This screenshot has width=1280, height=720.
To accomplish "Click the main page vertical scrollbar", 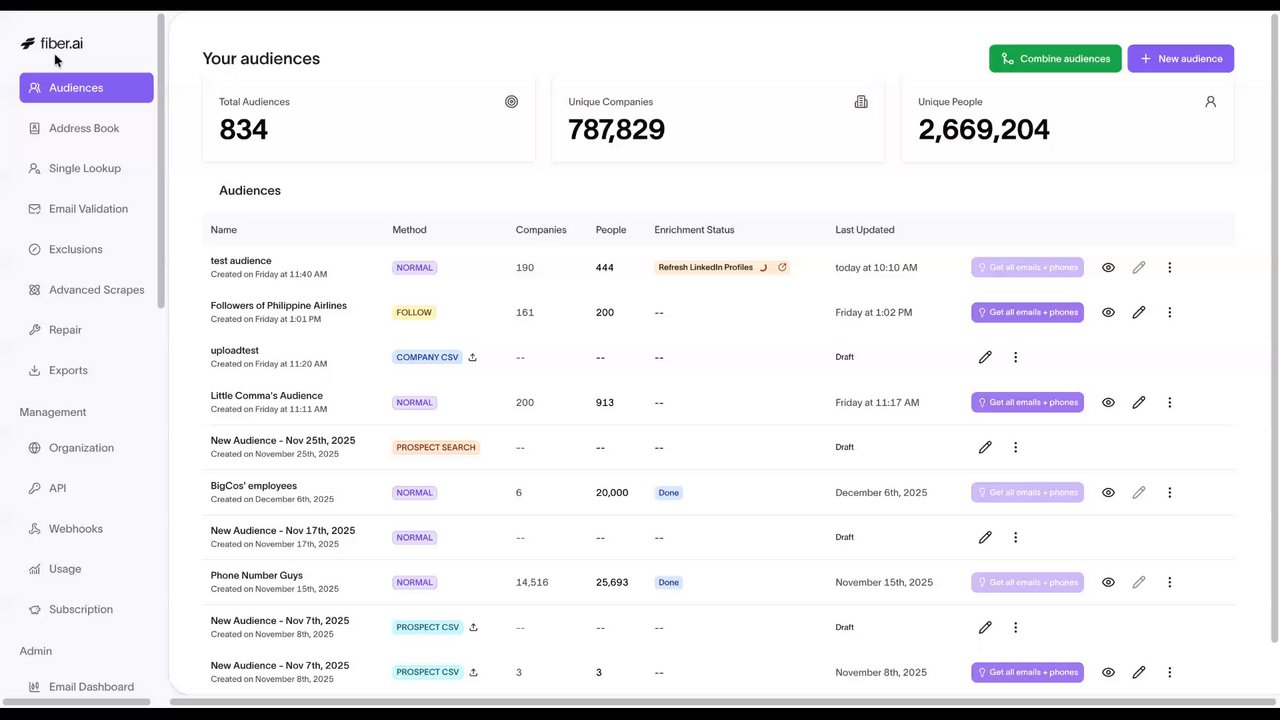I will [x=1274, y=329].
